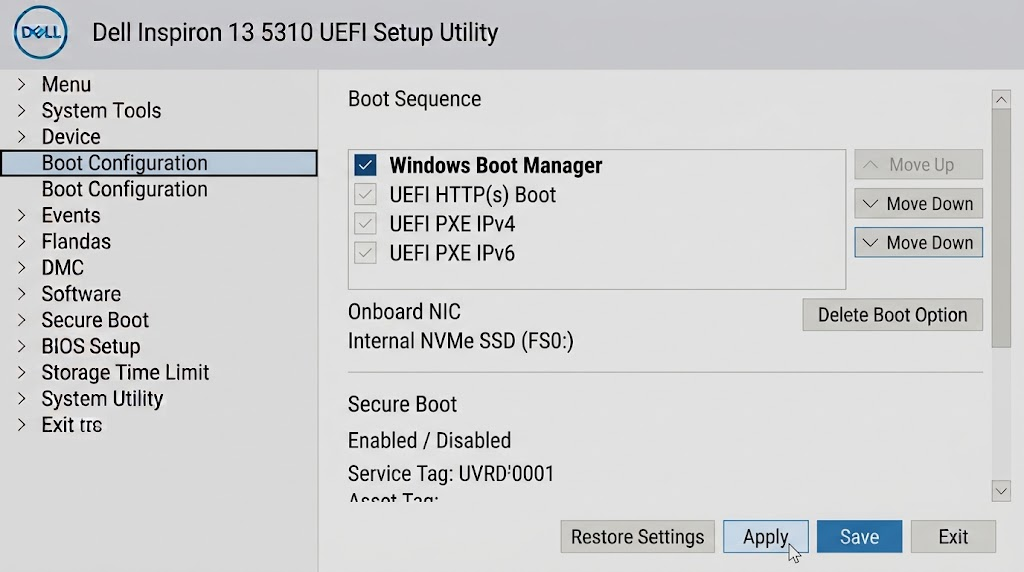The height and width of the screenshot is (572, 1024).
Task: Click the Move Up button
Action: (918, 165)
